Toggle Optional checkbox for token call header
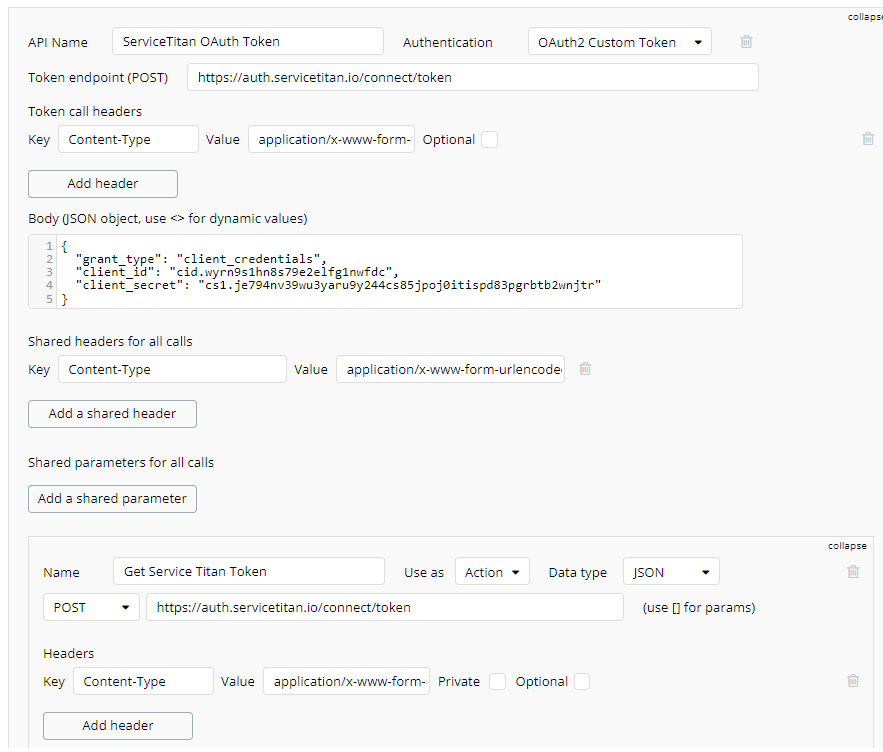 coord(489,140)
